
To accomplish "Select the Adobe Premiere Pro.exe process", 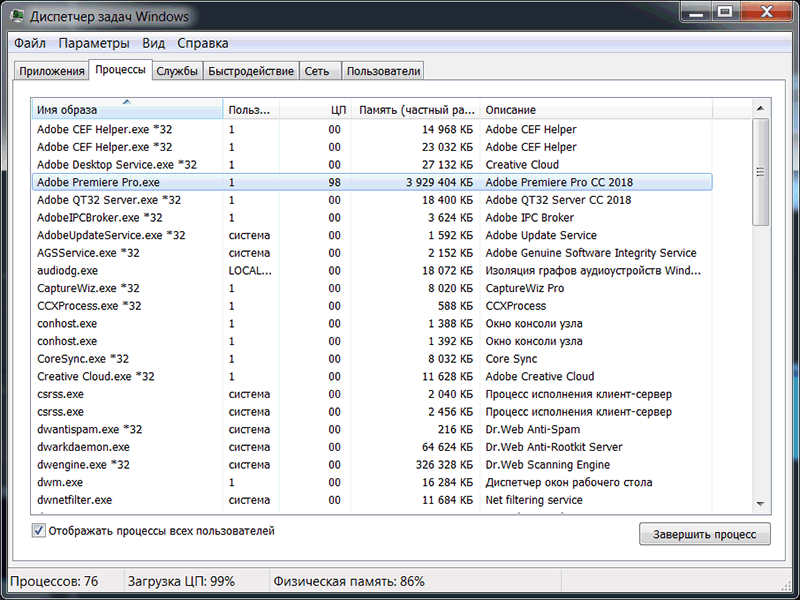I will tap(372, 182).
